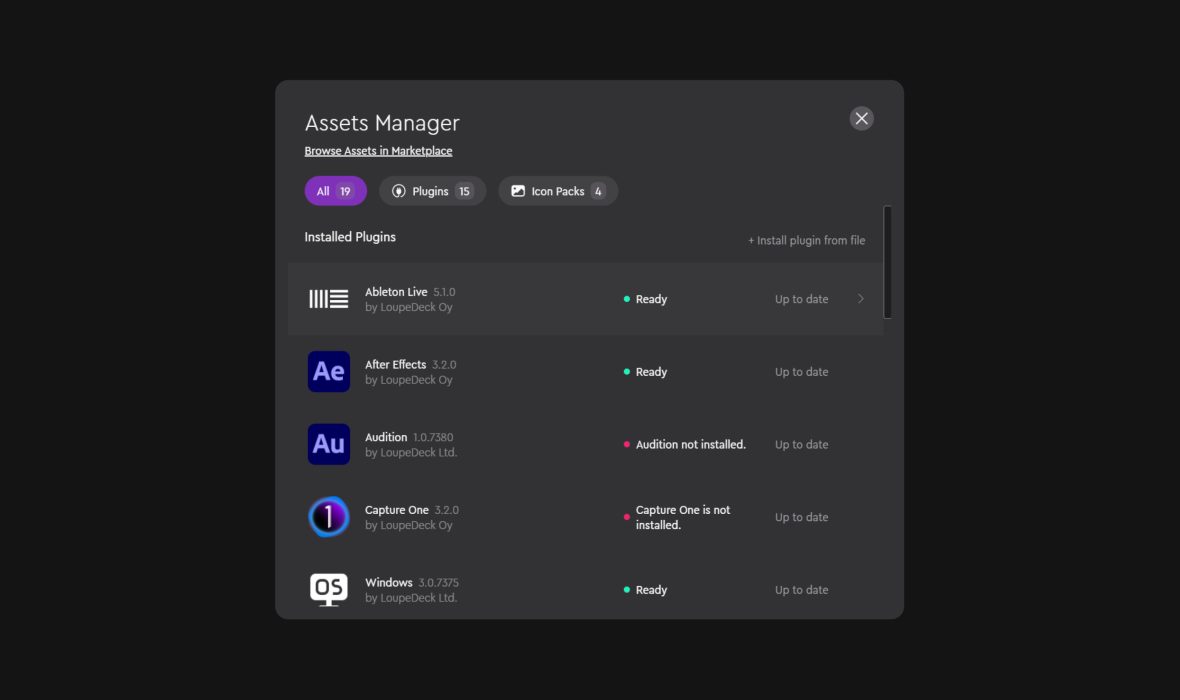
Task: Close the Assets Manager dialog
Action: pyautogui.click(x=861, y=119)
